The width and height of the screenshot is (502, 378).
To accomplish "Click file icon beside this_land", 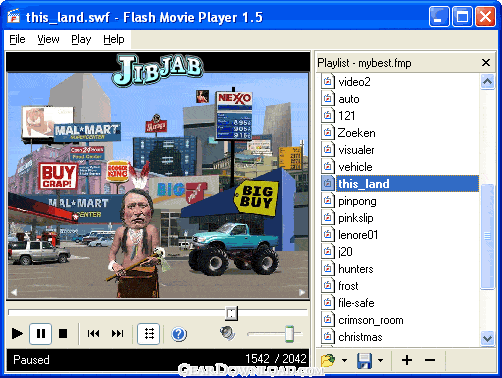I will (327, 184).
